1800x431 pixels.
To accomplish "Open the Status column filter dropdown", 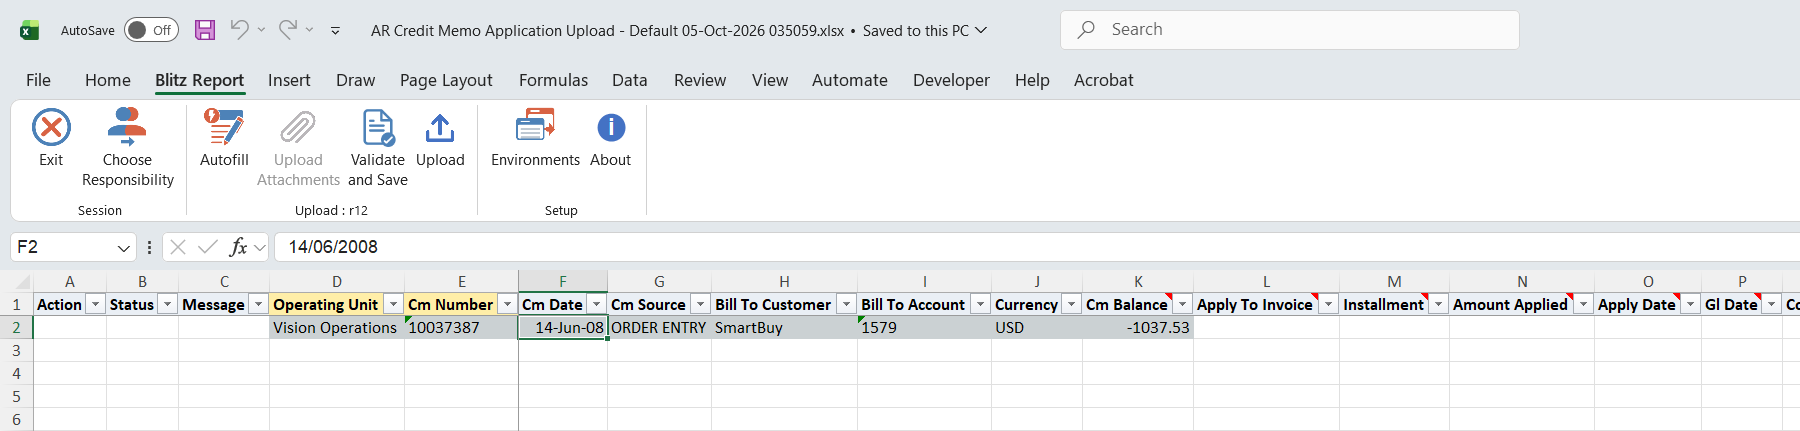I will point(167,304).
